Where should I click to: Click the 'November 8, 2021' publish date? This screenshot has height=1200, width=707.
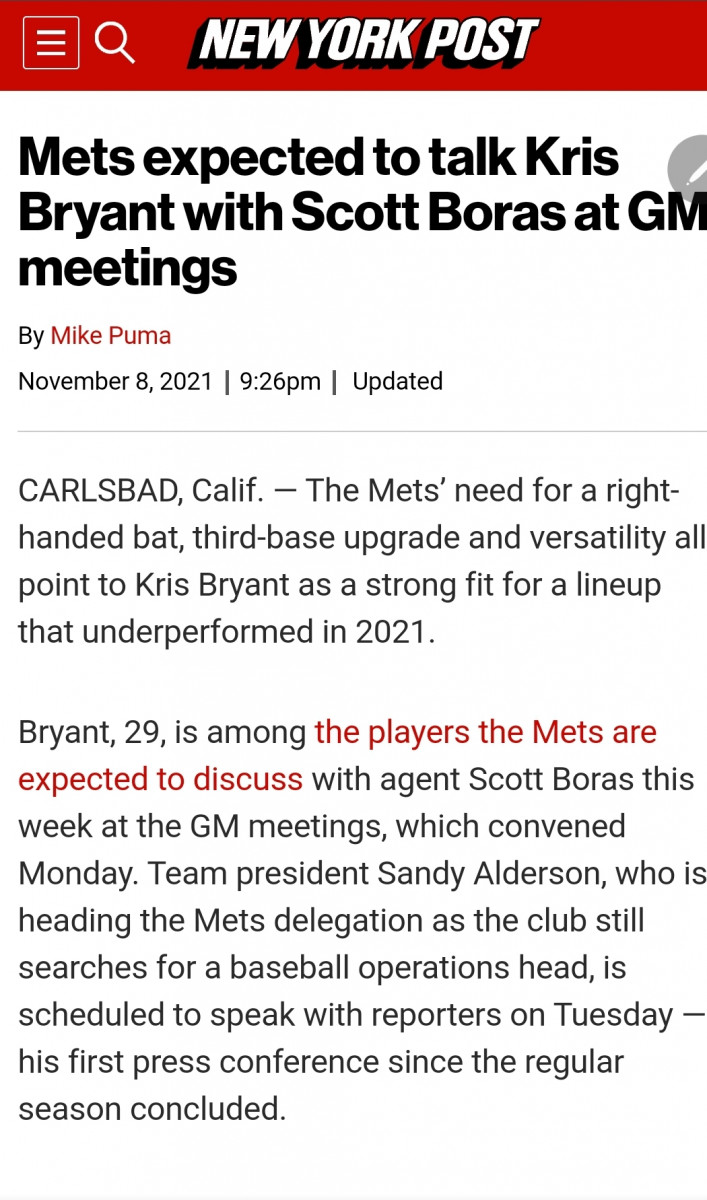pyautogui.click(x=116, y=382)
